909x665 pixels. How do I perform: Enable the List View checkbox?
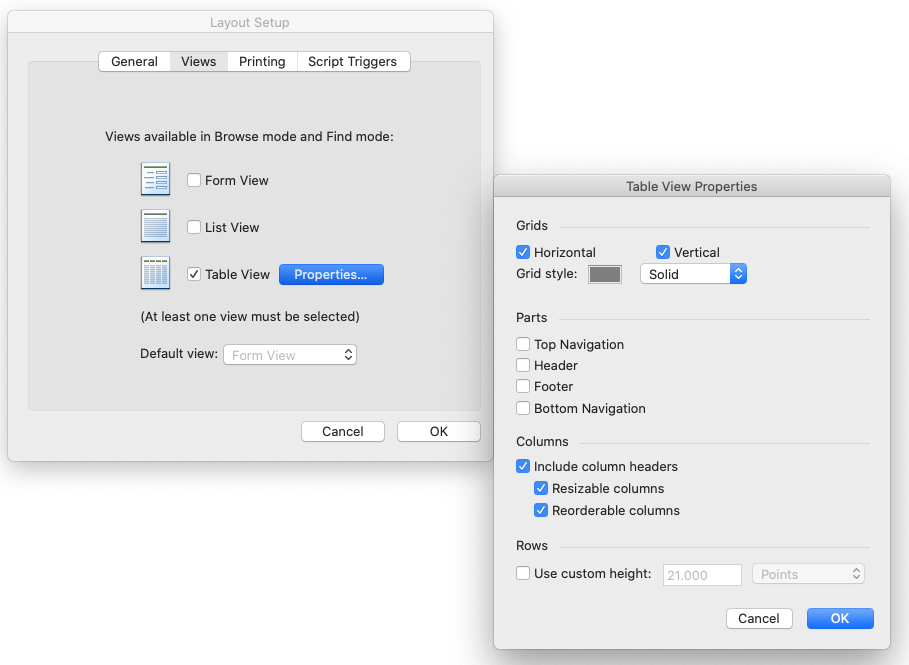(194, 227)
